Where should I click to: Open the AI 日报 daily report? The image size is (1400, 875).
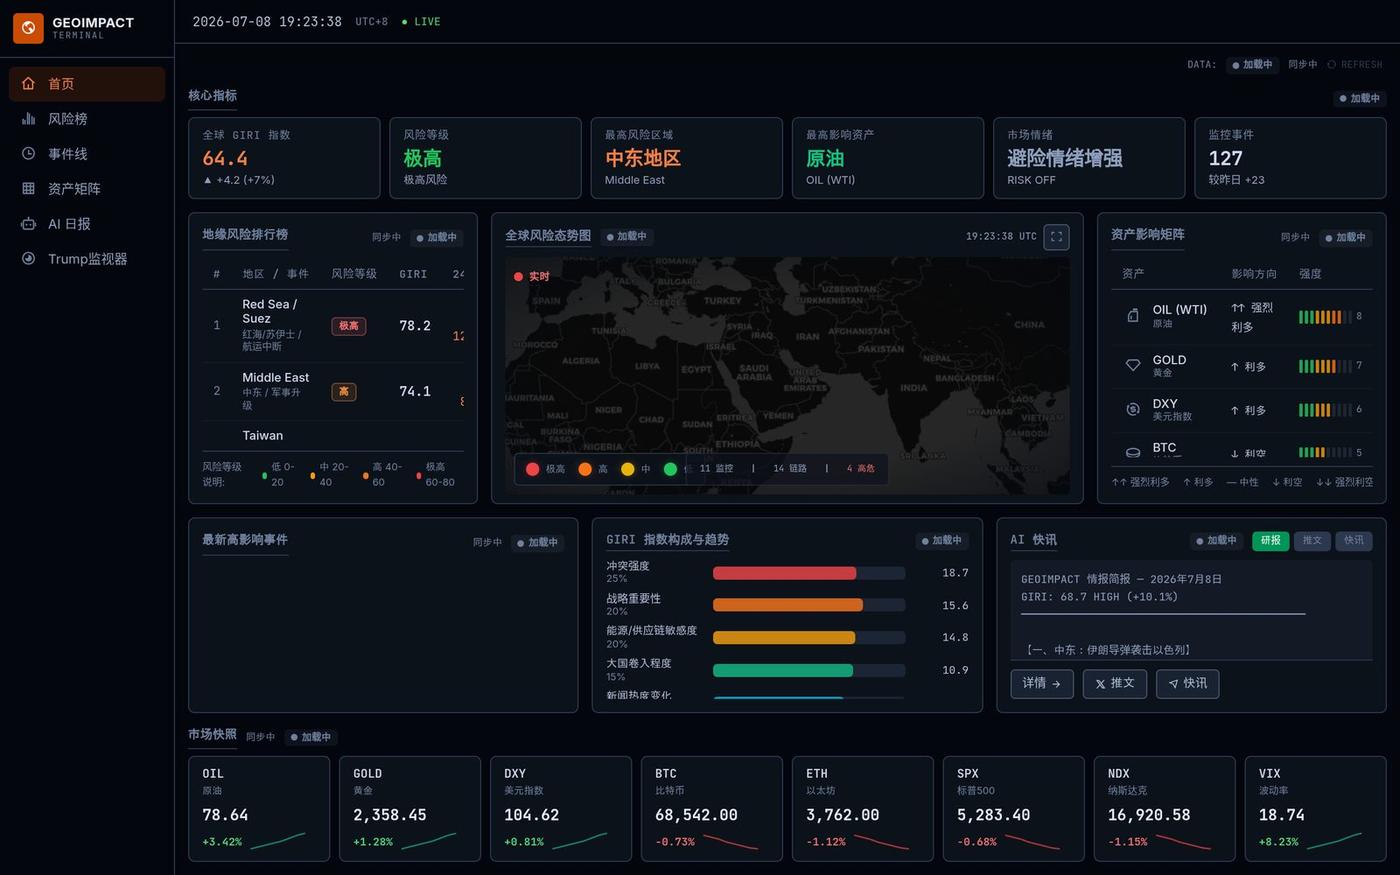tap(87, 224)
